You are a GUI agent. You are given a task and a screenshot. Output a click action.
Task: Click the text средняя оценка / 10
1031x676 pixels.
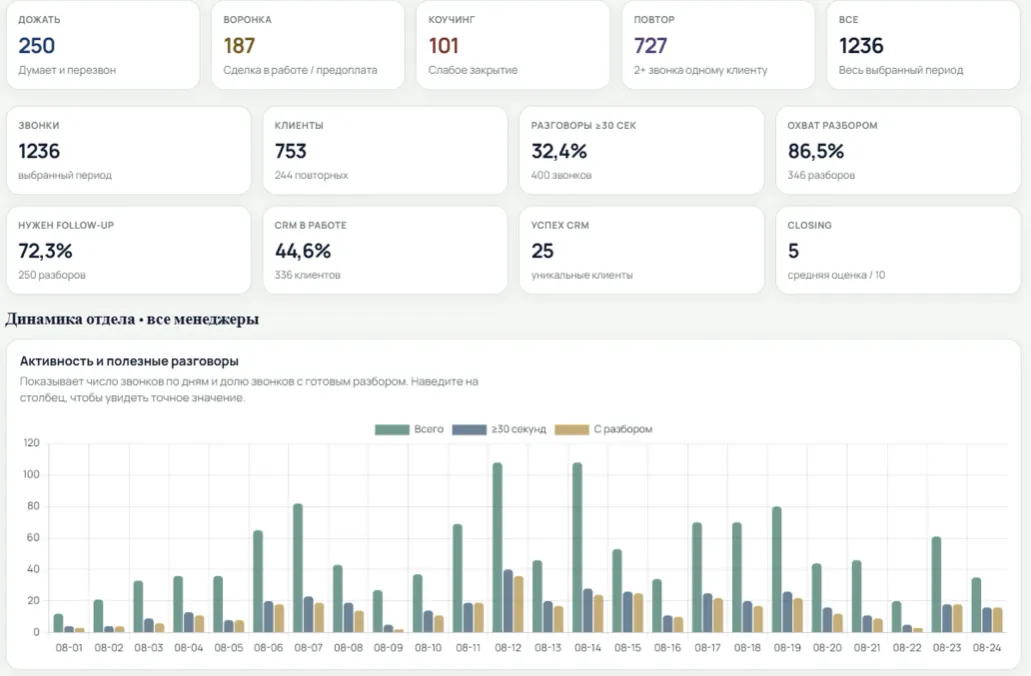pyautogui.click(x=836, y=275)
